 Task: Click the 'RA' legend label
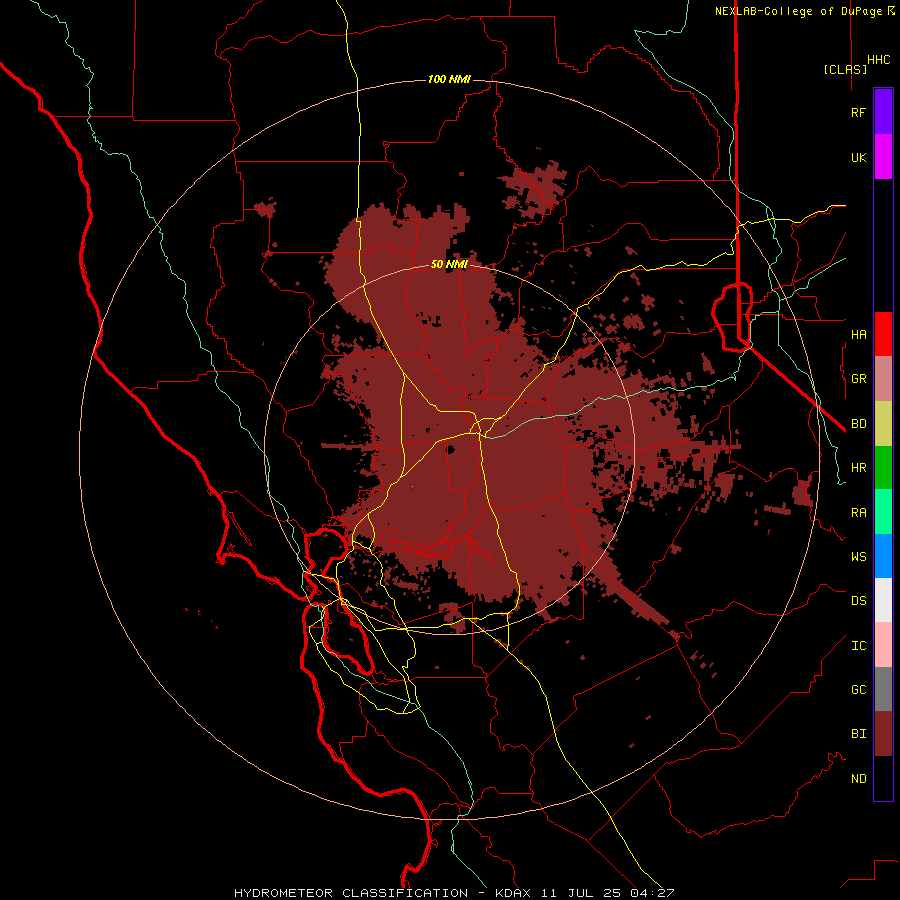coord(859,513)
